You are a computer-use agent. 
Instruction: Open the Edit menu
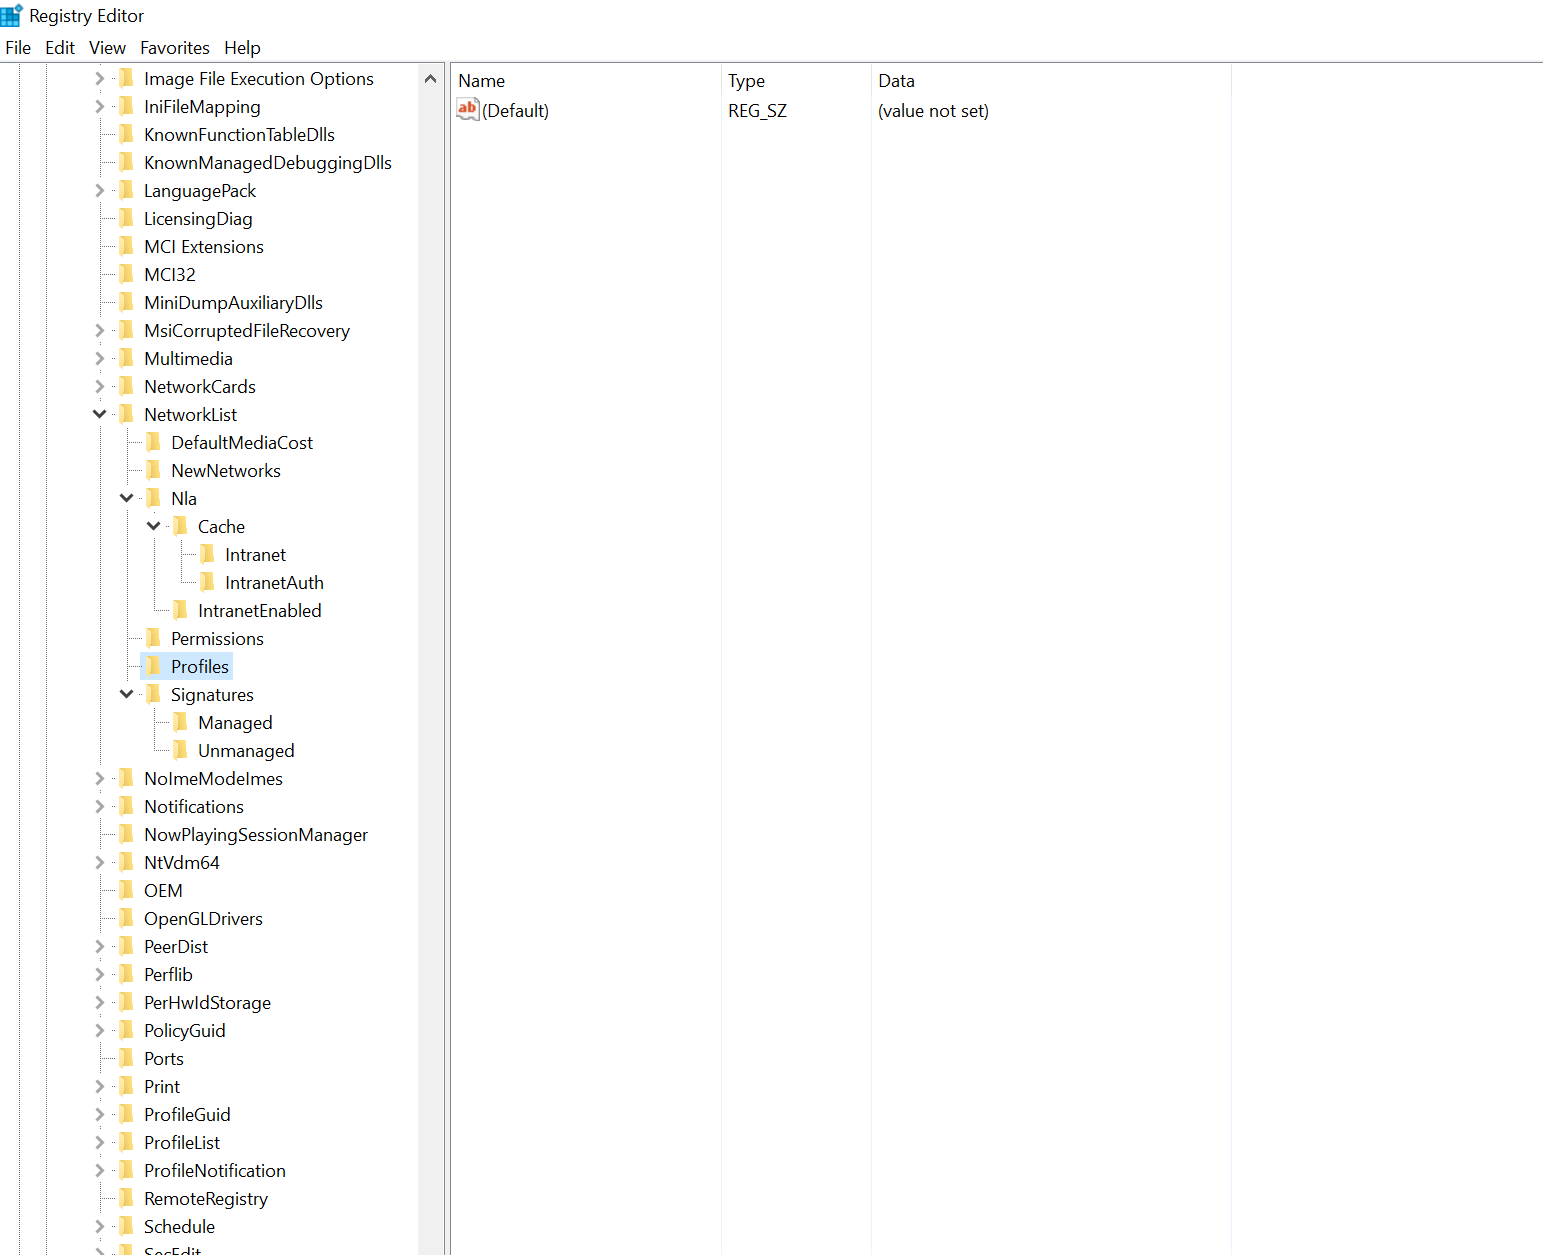60,48
